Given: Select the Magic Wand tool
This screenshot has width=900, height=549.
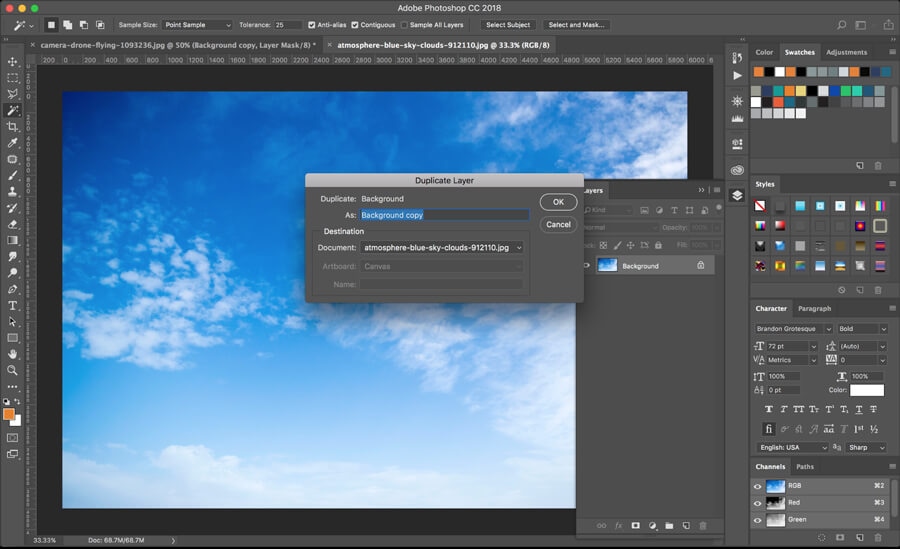Looking at the screenshot, I should coord(13,110).
